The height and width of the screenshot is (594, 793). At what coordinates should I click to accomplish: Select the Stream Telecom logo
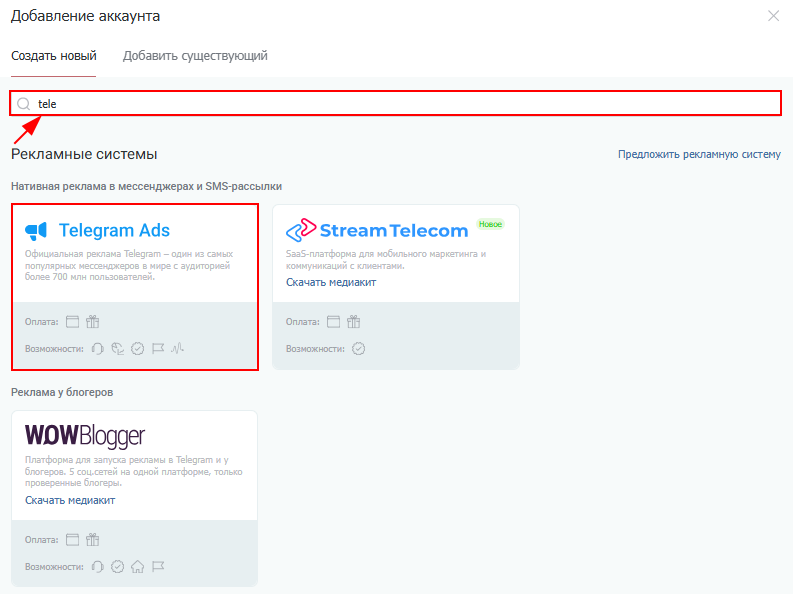coord(377,231)
